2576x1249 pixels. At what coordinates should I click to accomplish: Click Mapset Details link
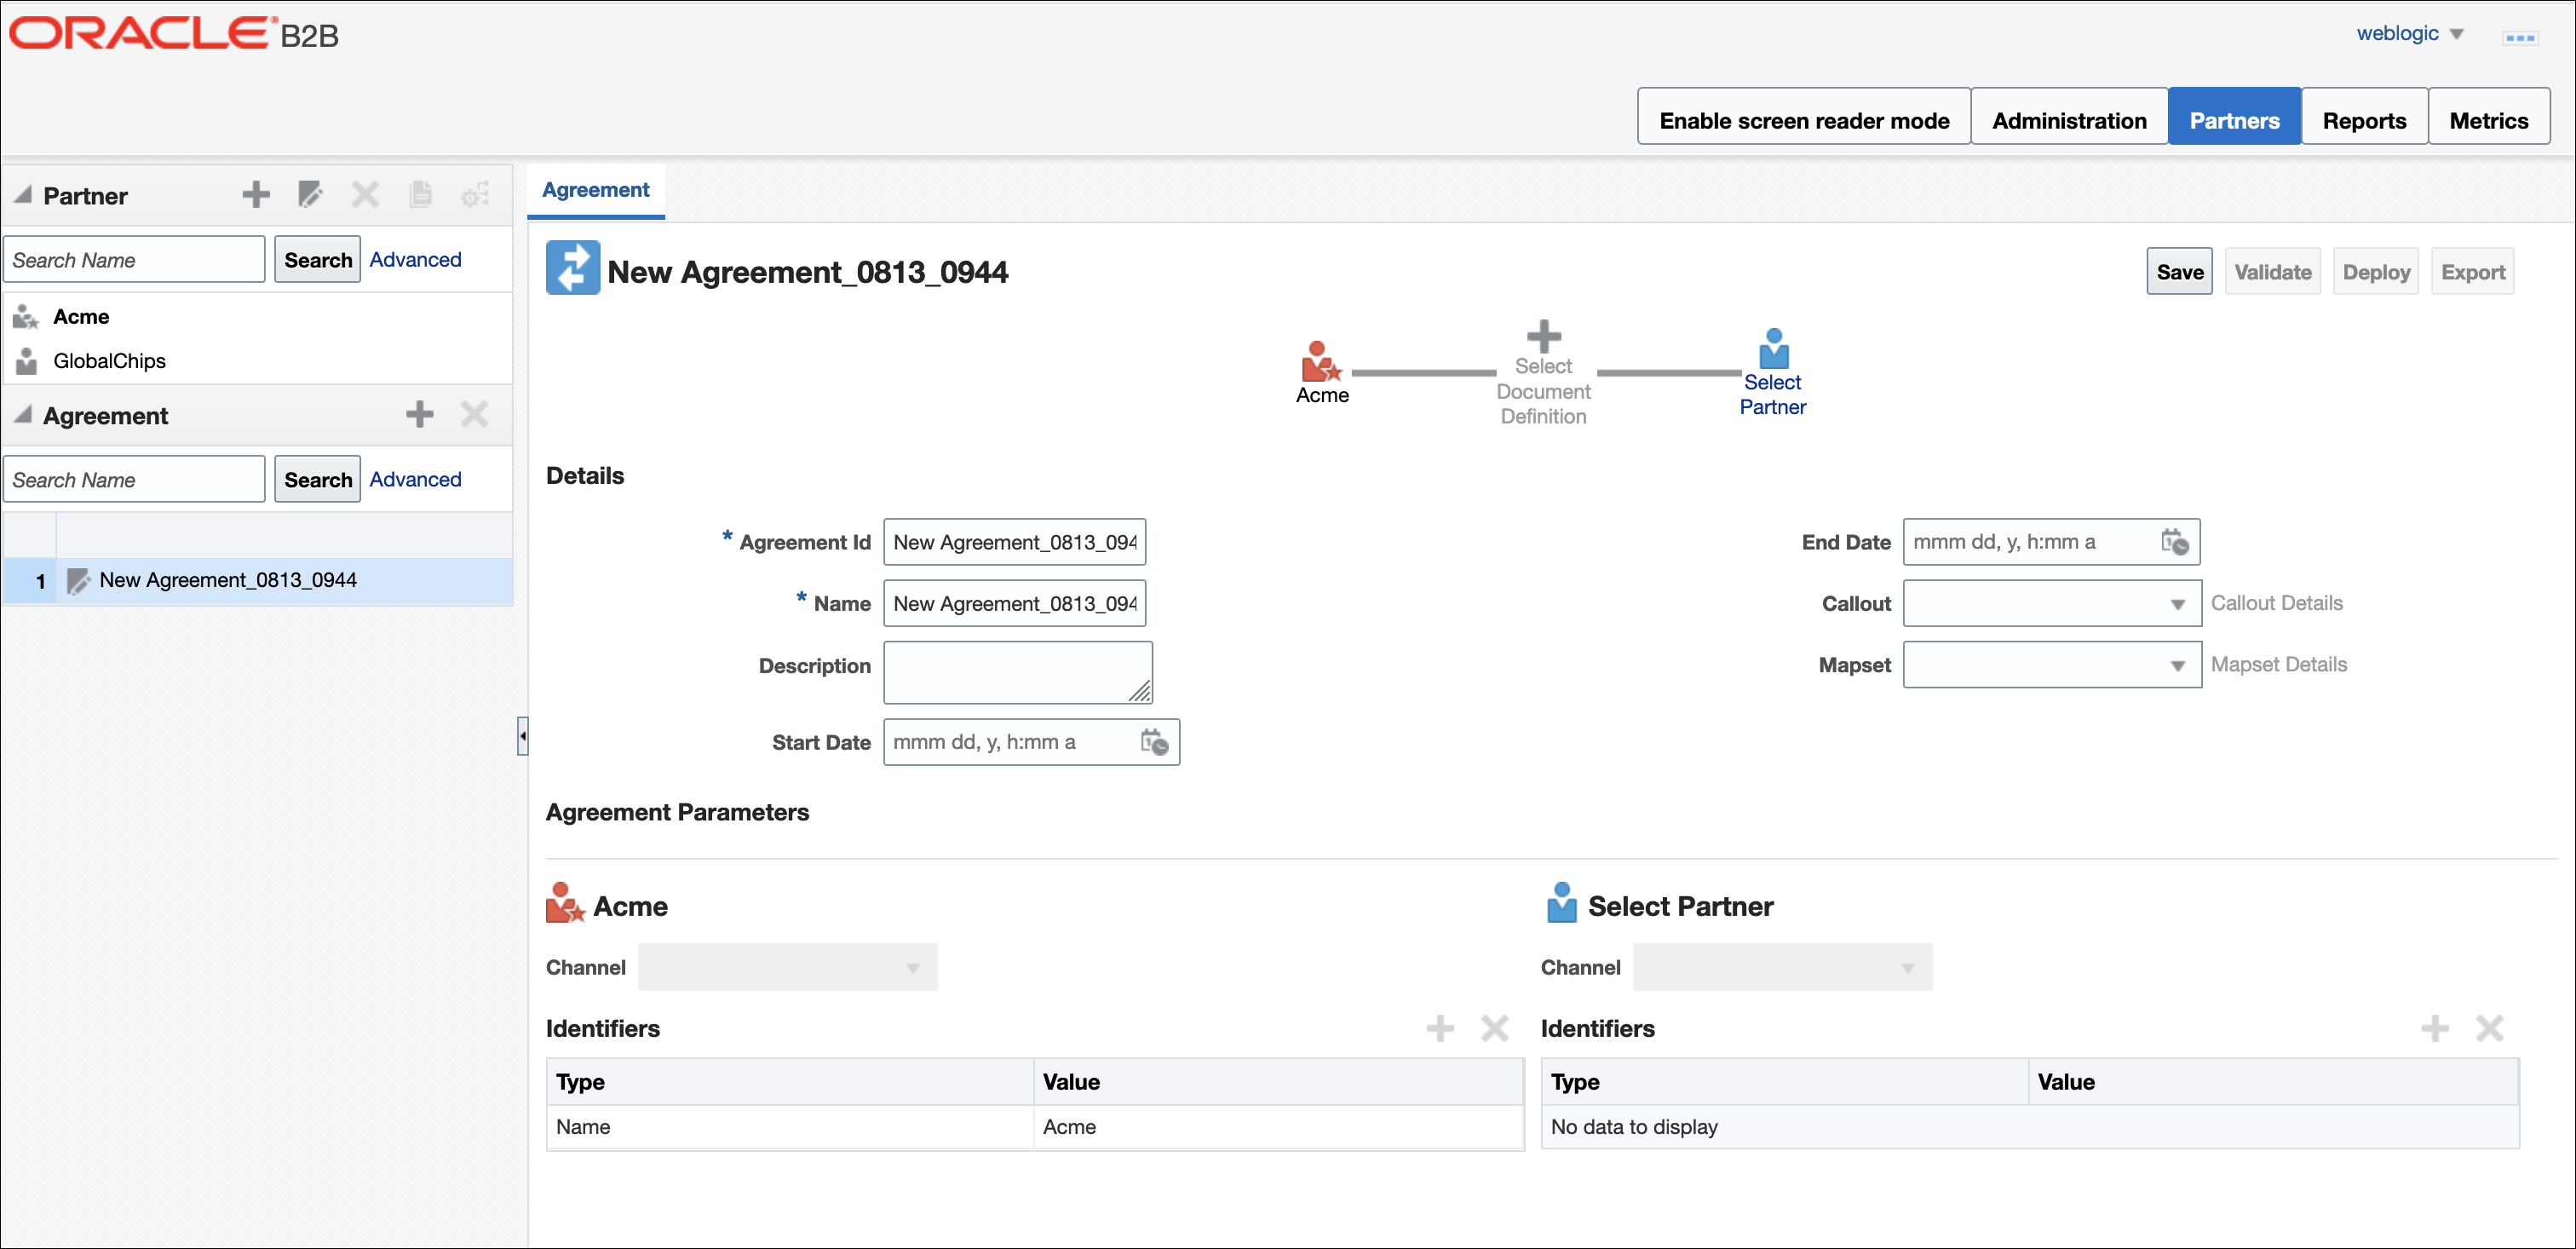click(x=2278, y=664)
